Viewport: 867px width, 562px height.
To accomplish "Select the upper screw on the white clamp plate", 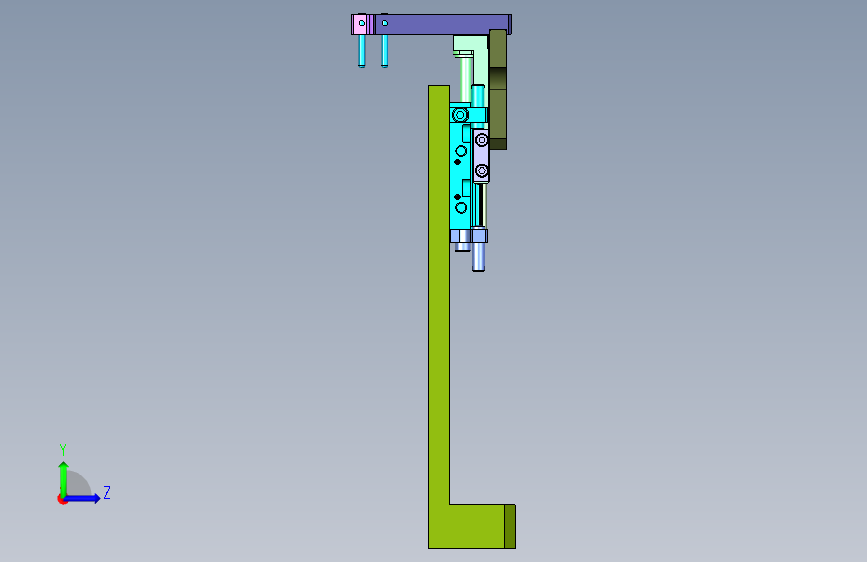I will point(482,140).
